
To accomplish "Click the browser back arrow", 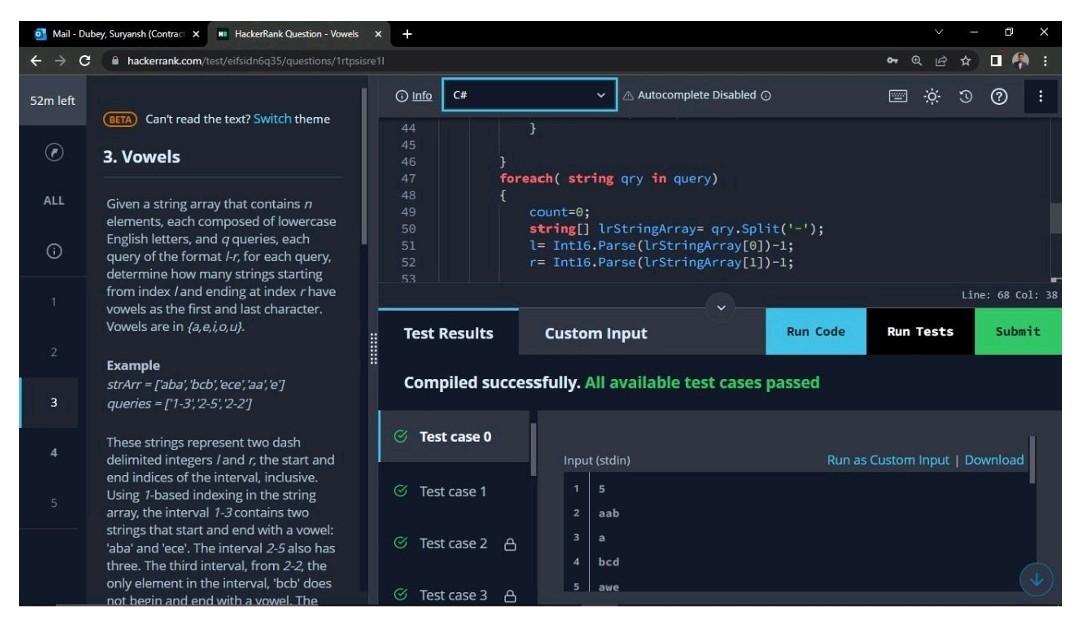I will [36, 61].
